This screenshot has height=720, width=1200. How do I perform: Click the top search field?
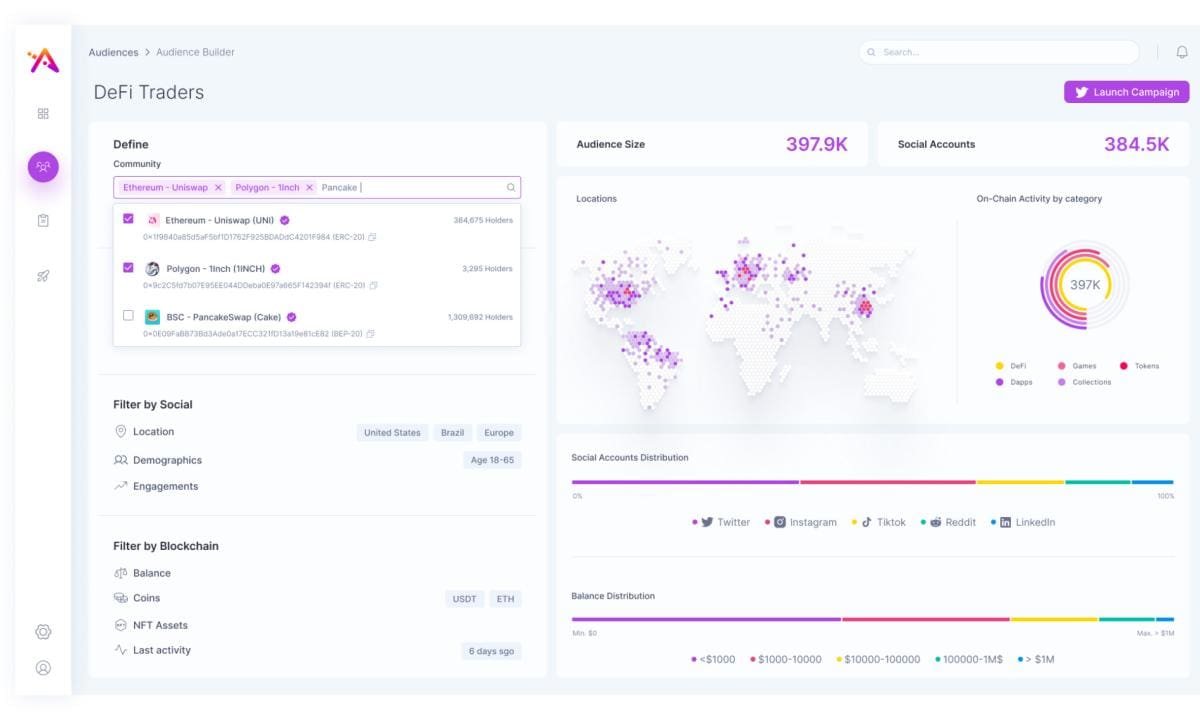tap(998, 52)
